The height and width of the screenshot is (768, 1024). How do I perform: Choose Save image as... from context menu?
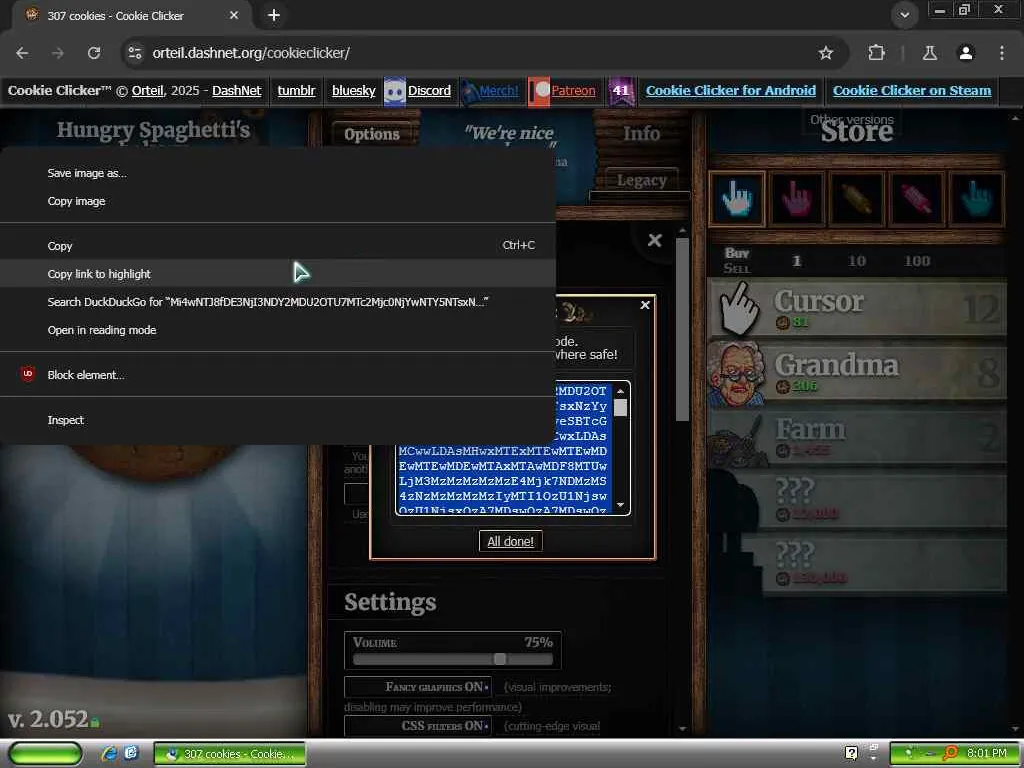[278, 173]
